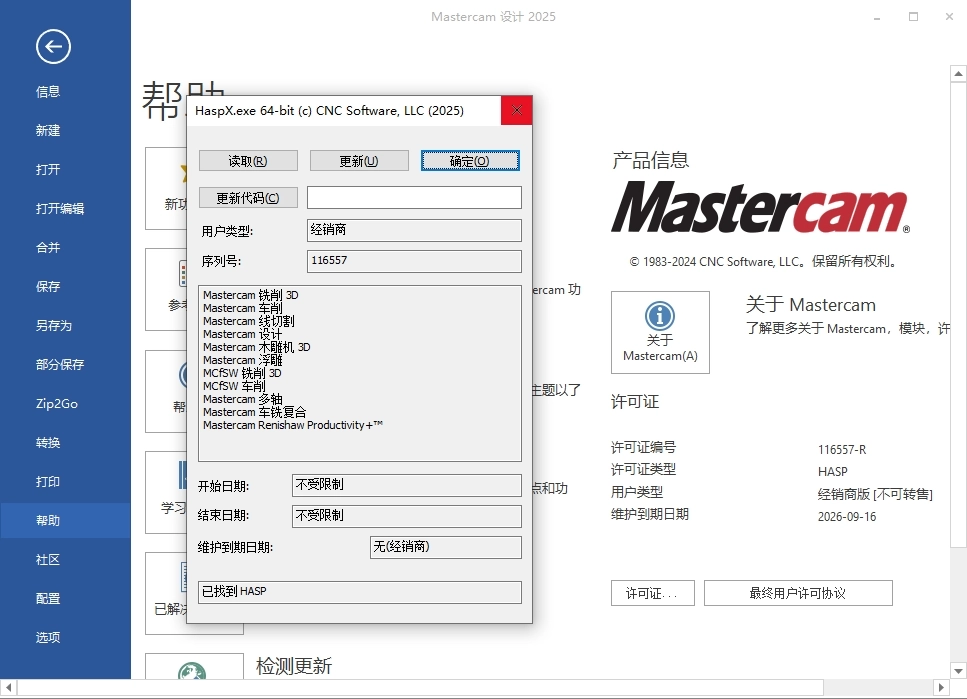Open 选项 in the sidebar
Screen dimensions: 967x699
pyautogui.click(x=48, y=638)
